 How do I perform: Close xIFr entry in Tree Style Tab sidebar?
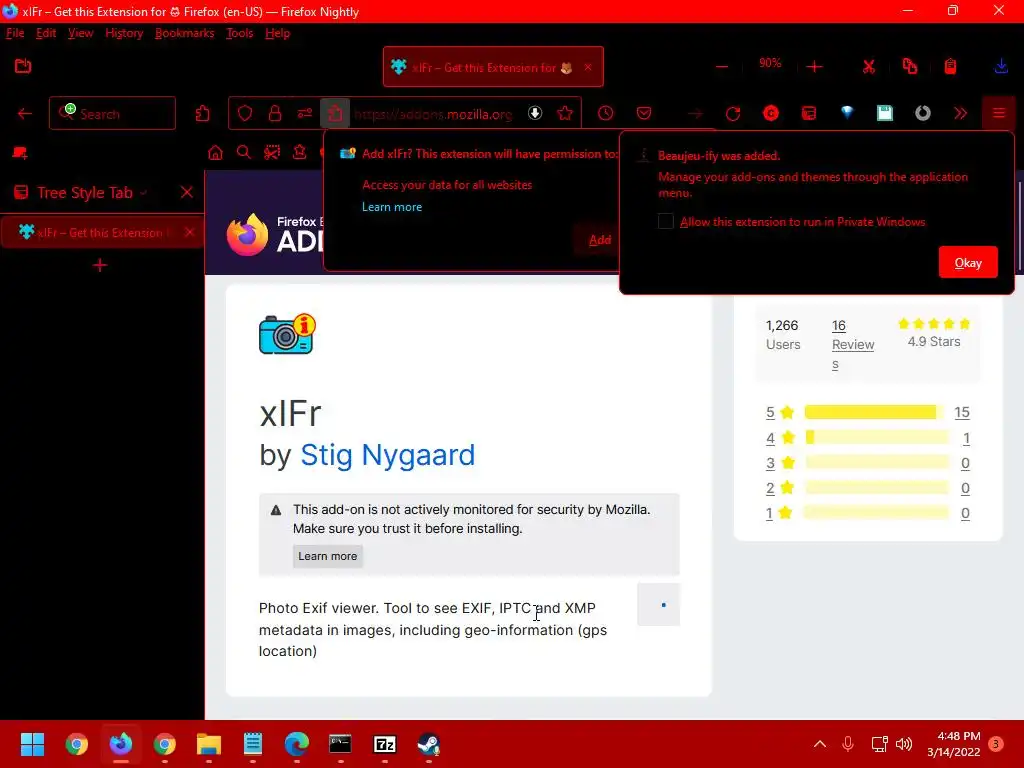click(189, 232)
